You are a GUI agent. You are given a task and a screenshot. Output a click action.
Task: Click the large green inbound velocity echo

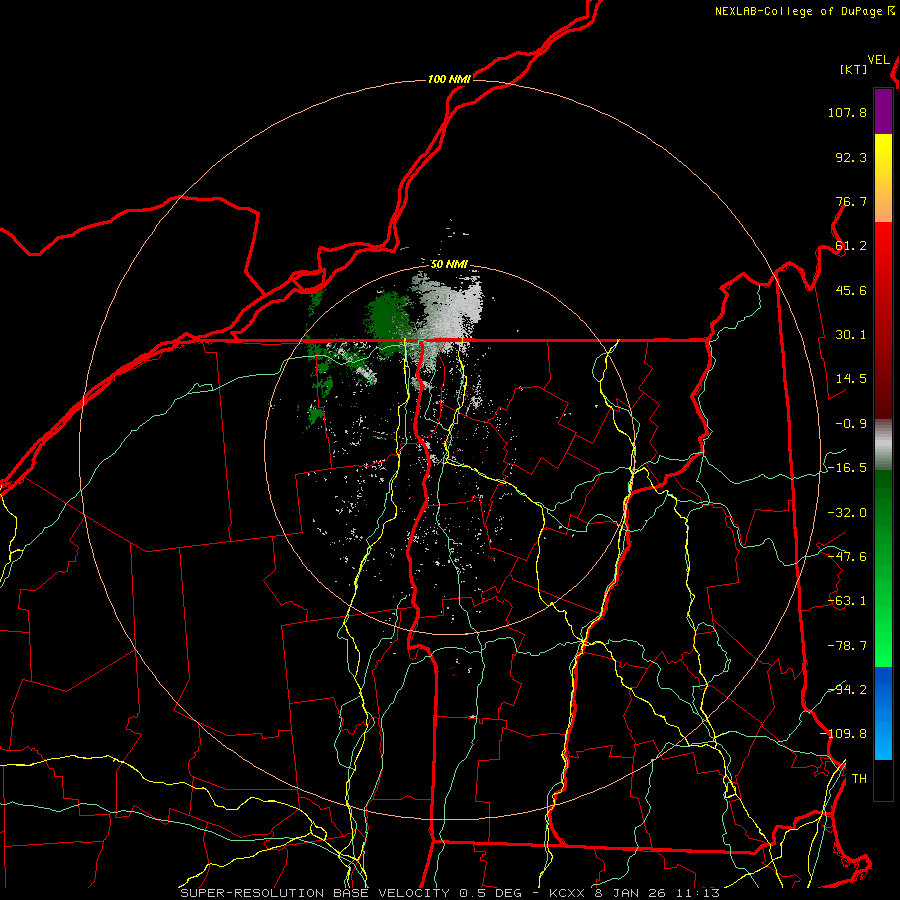point(387,319)
